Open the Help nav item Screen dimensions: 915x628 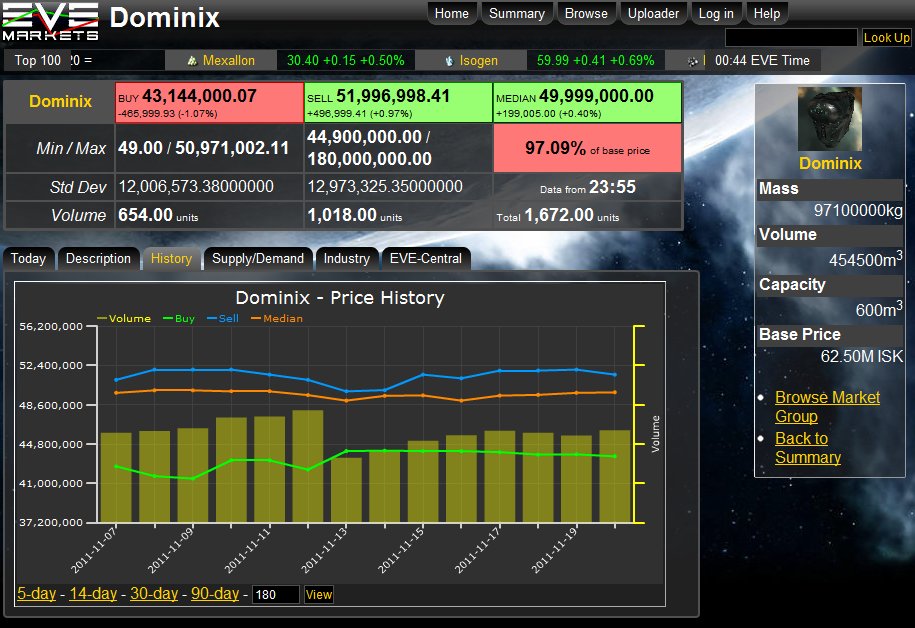pos(767,13)
